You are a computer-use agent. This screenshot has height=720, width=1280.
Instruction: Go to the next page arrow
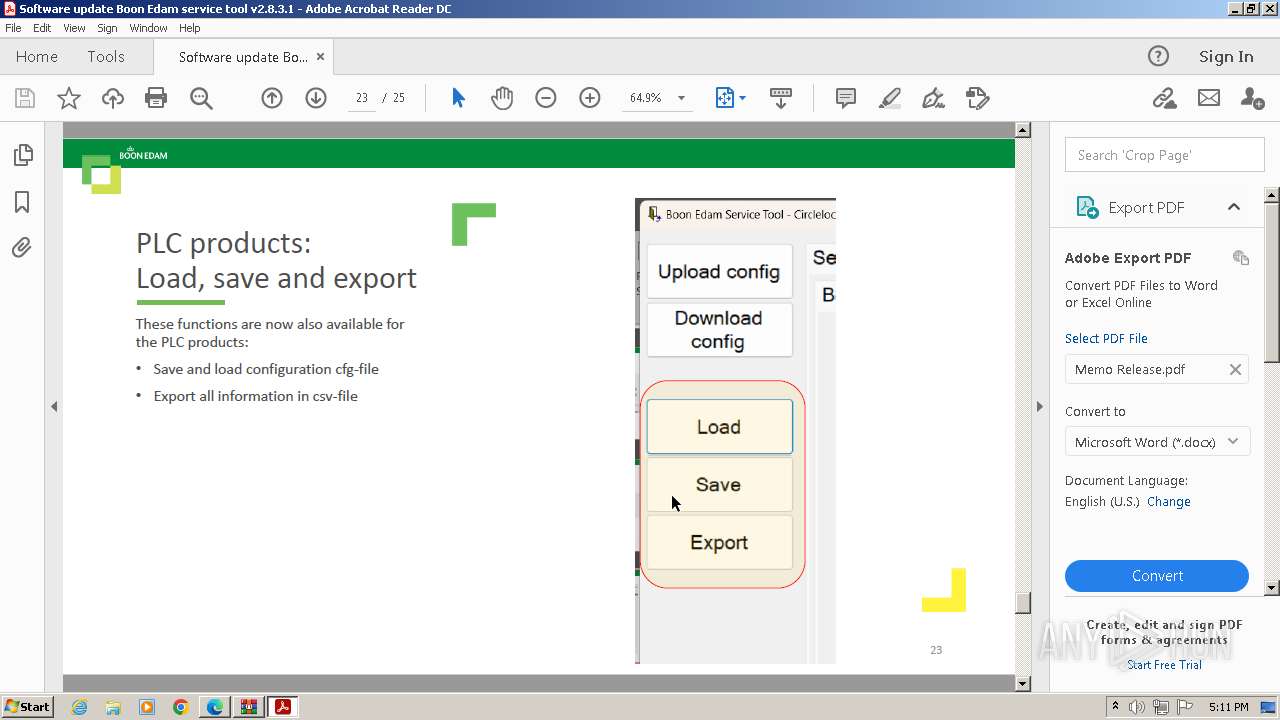pyautogui.click(x=316, y=98)
